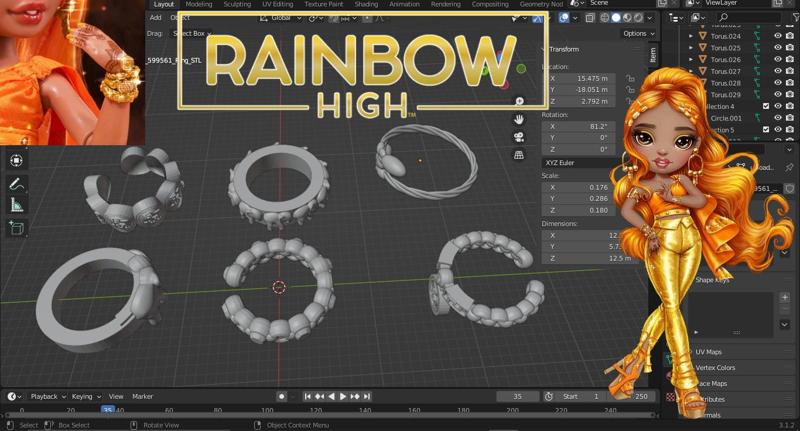Toggle viewport overlays icon
Image resolution: width=800 pixels, height=431 pixels.
564,18
